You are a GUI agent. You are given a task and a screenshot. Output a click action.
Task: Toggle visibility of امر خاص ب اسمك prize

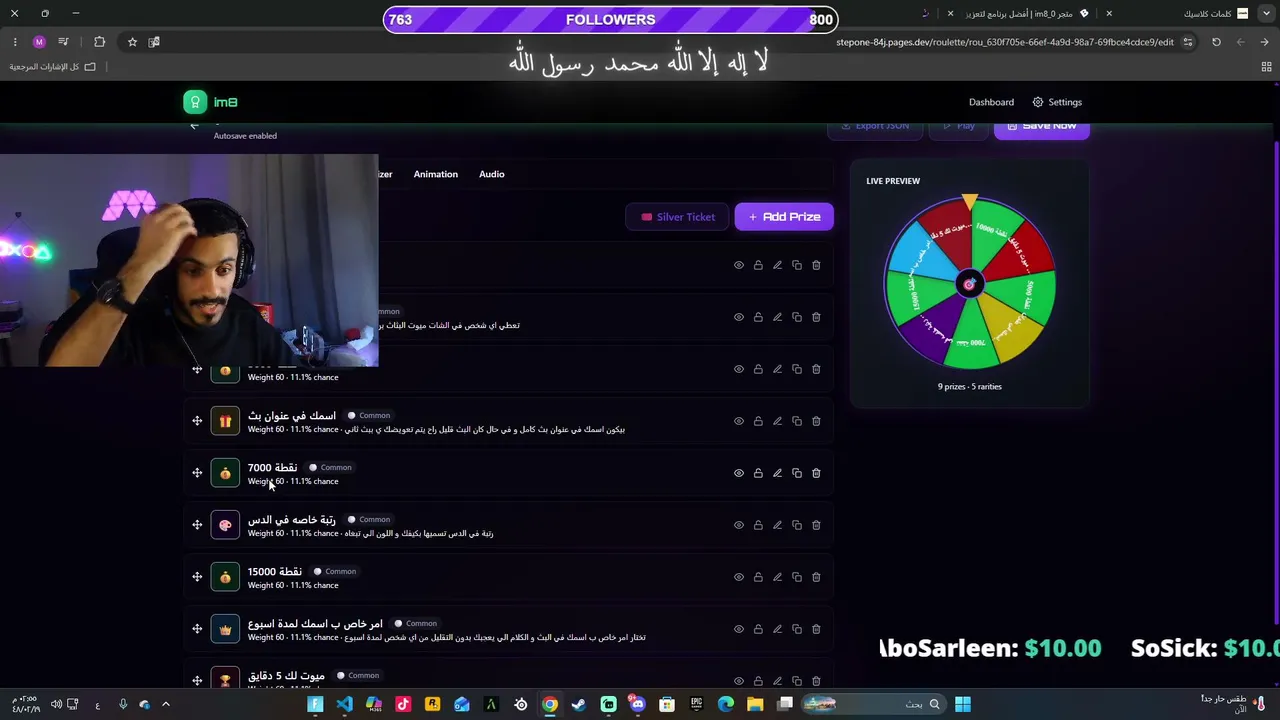pos(739,629)
